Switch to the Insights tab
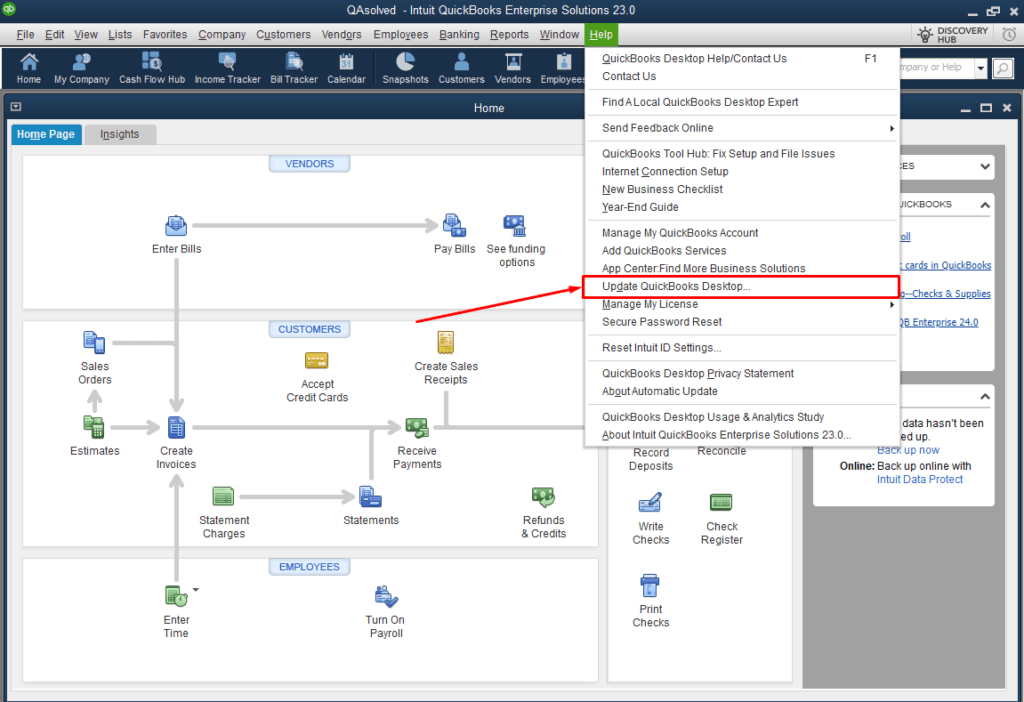This screenshot has height=702, width=1024. coord(120,132)
